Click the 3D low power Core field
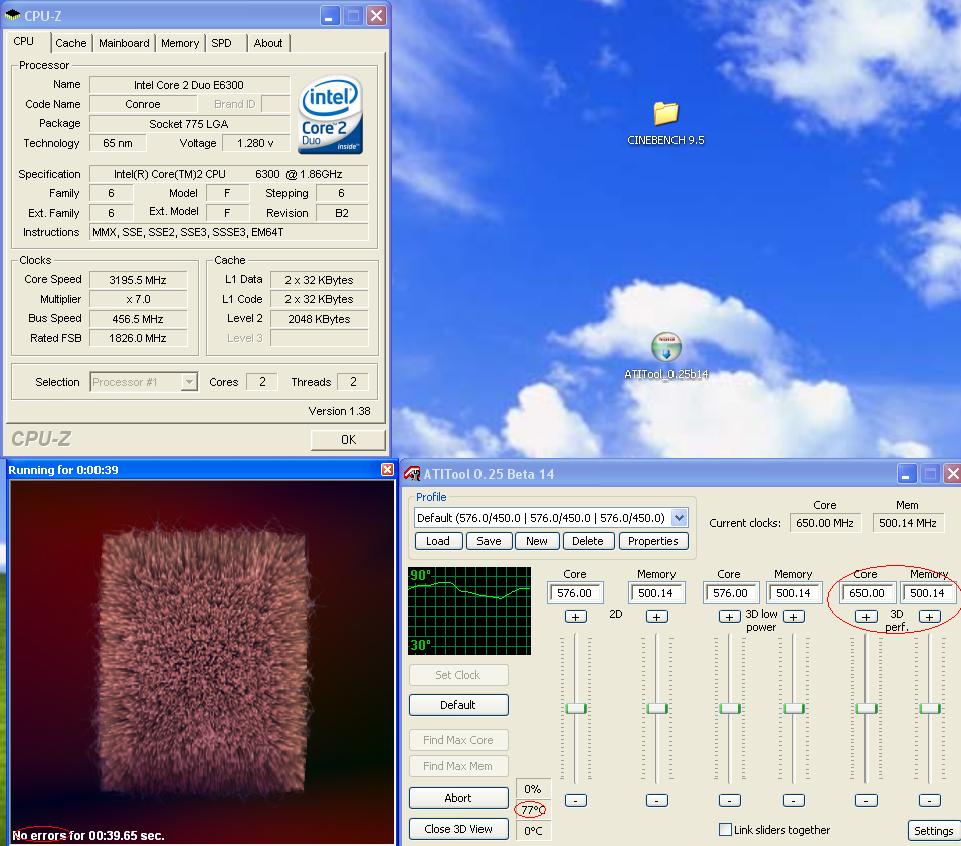 click(731, 593)
